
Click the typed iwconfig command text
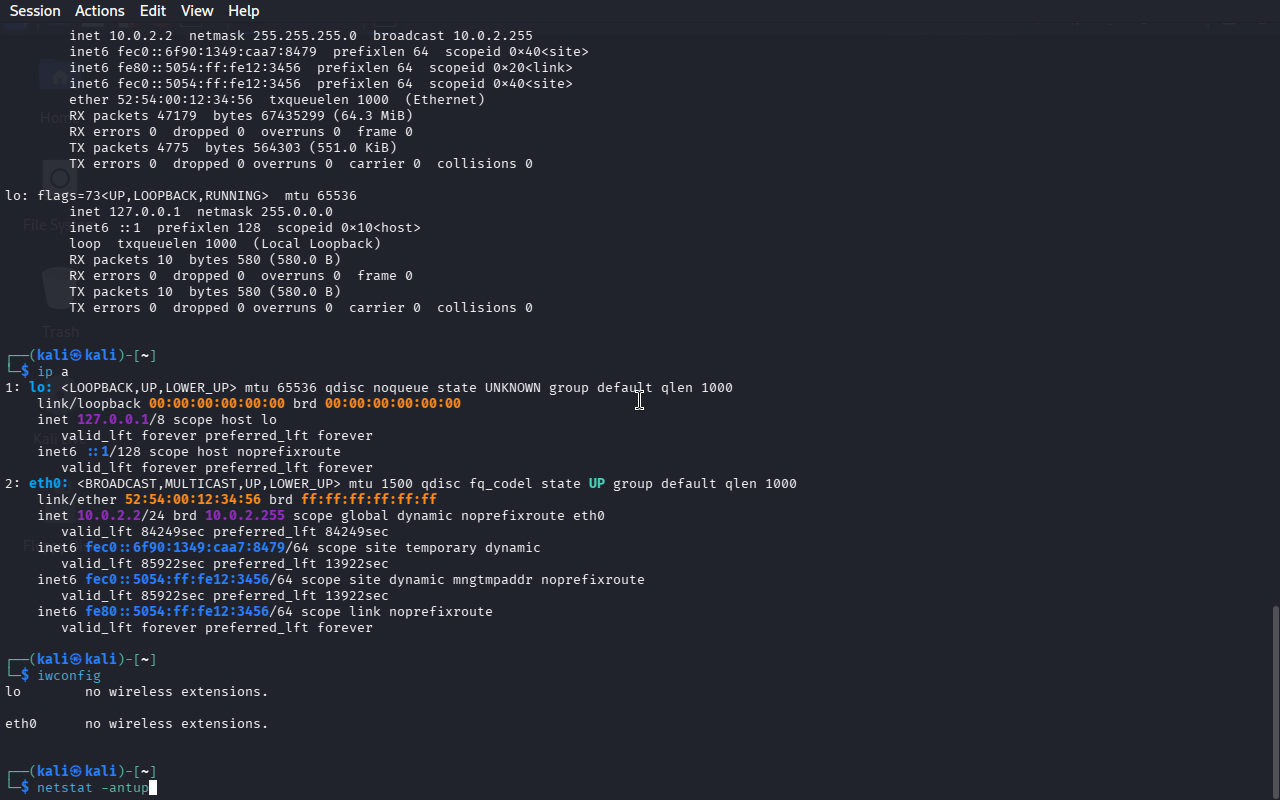(69, 676)
